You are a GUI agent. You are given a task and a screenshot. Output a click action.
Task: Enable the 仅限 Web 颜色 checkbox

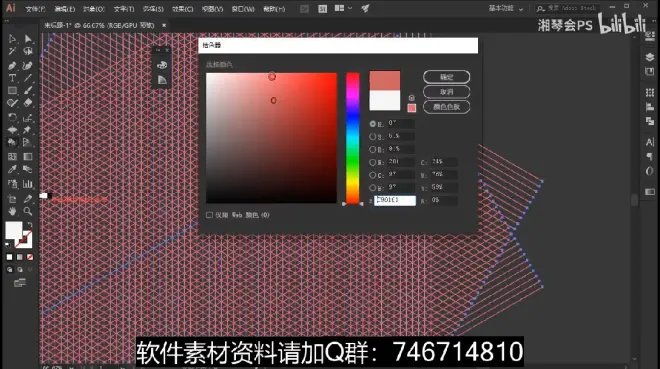pyautogui.click(x=209, y=215)
